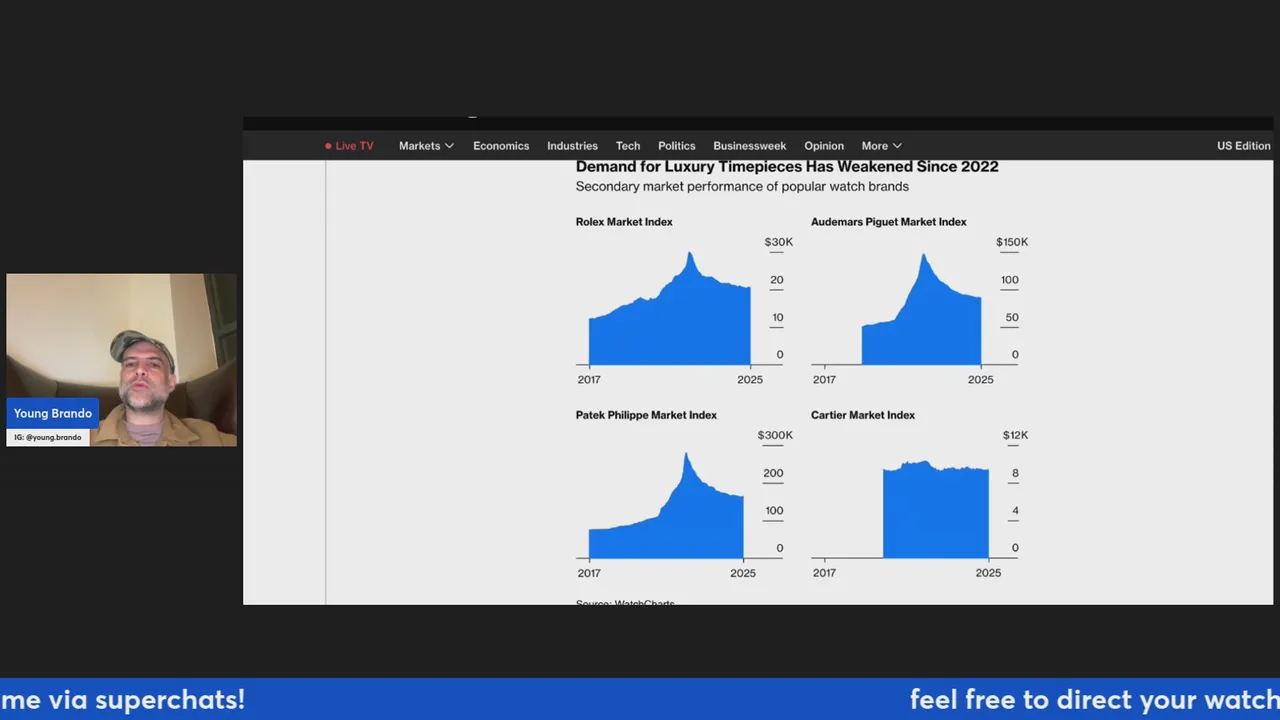Click the chevron next to More
This screenshot has width=1280, height=720.
pos(897,146)
